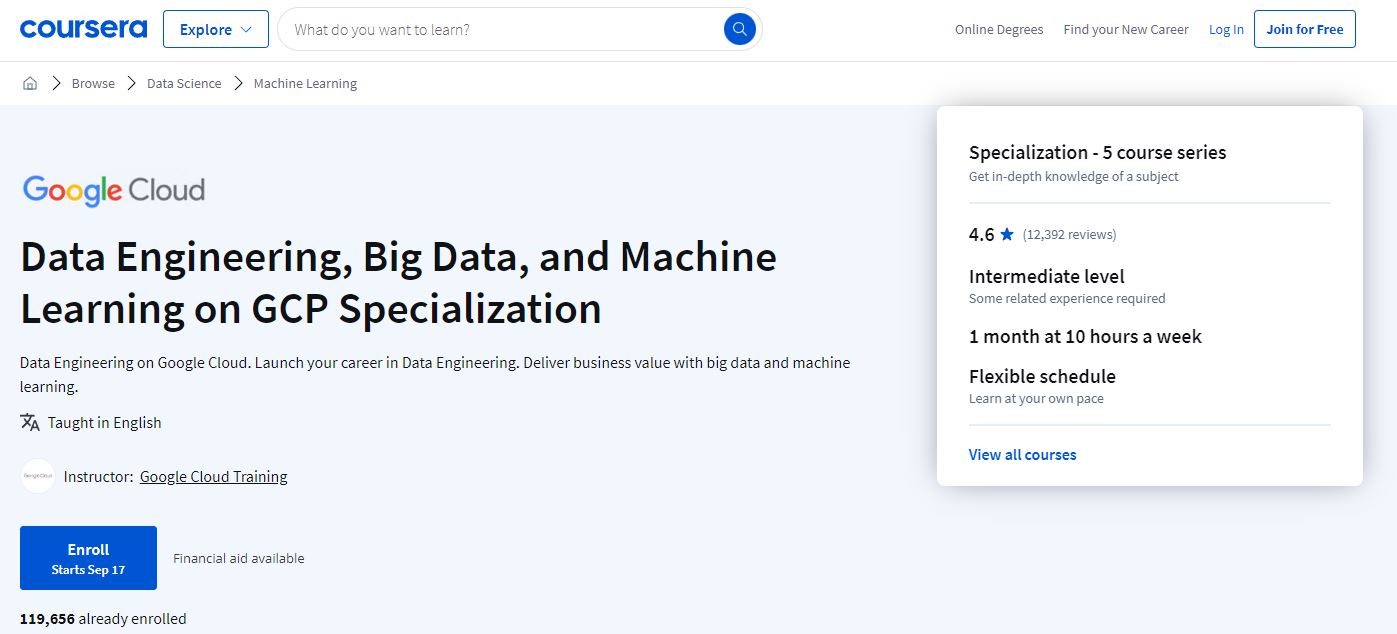Click the Google Cloud Training instructor avatar
The height and width of the screenshot is (634, 1397).
point(37,476)
